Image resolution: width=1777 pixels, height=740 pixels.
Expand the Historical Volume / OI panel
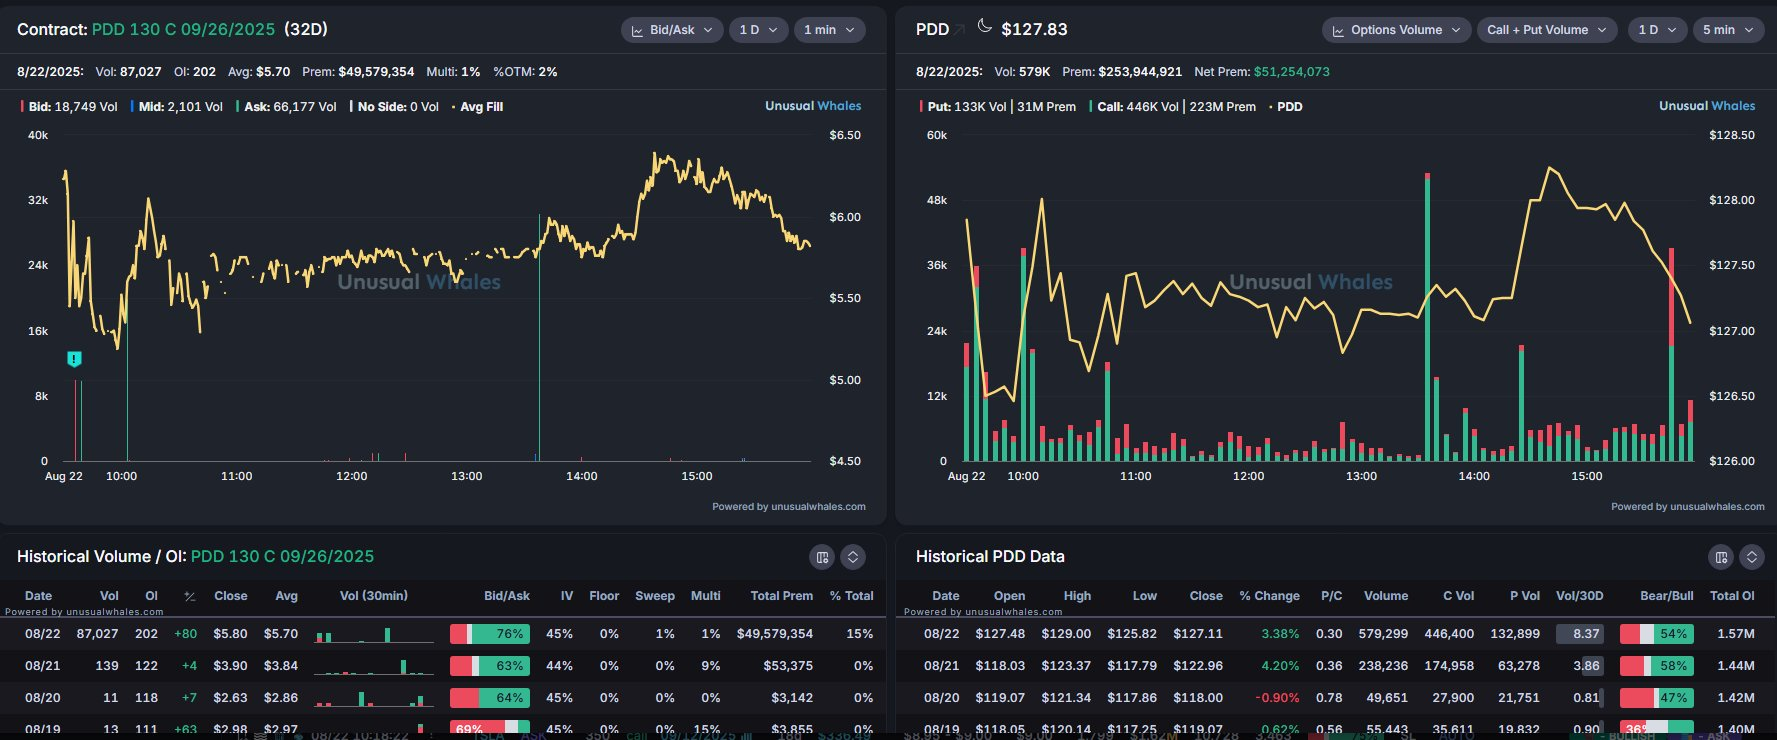coord(853,557)
